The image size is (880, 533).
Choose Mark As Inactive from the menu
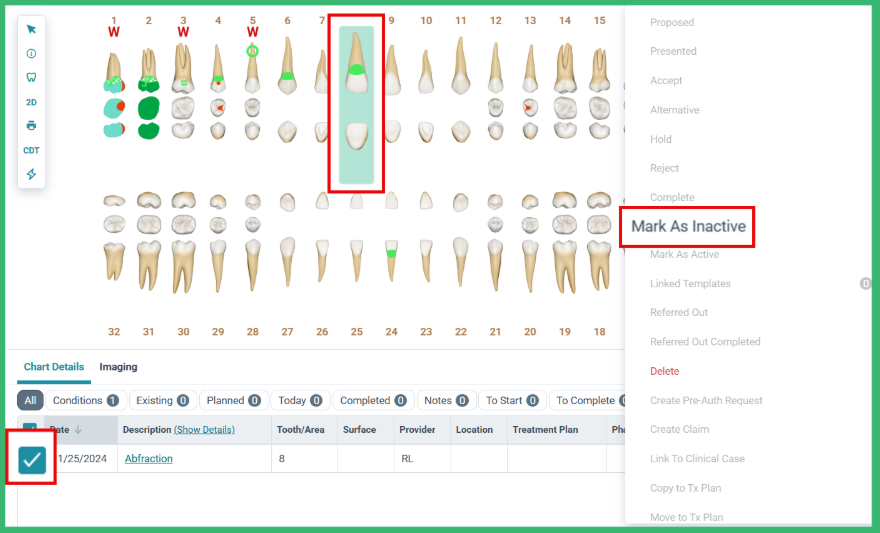coord(688,226)
